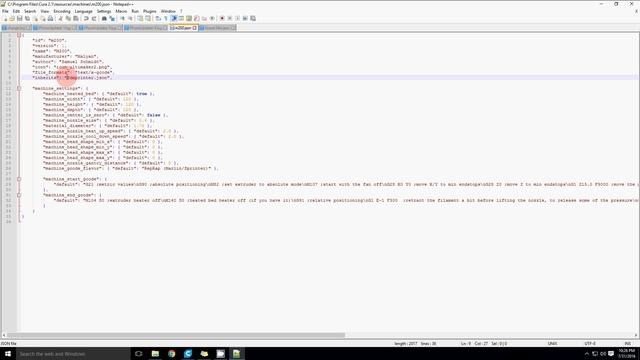Toggle the file monitoring eye icon
The image size is (640, 360).
click(x=212, y=18)
